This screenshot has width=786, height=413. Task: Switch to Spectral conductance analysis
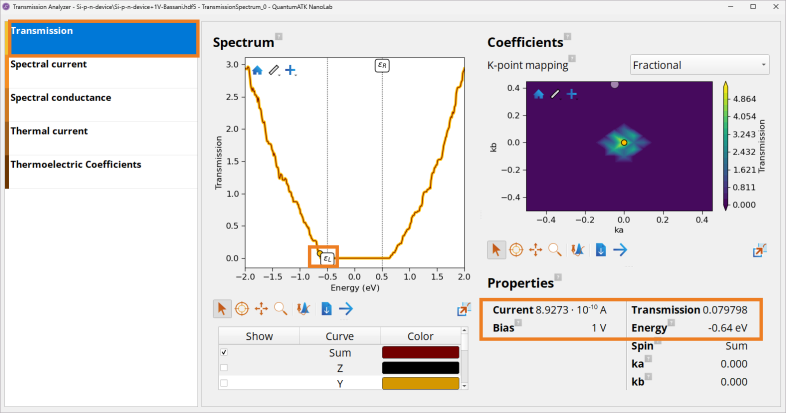[103, 105]
